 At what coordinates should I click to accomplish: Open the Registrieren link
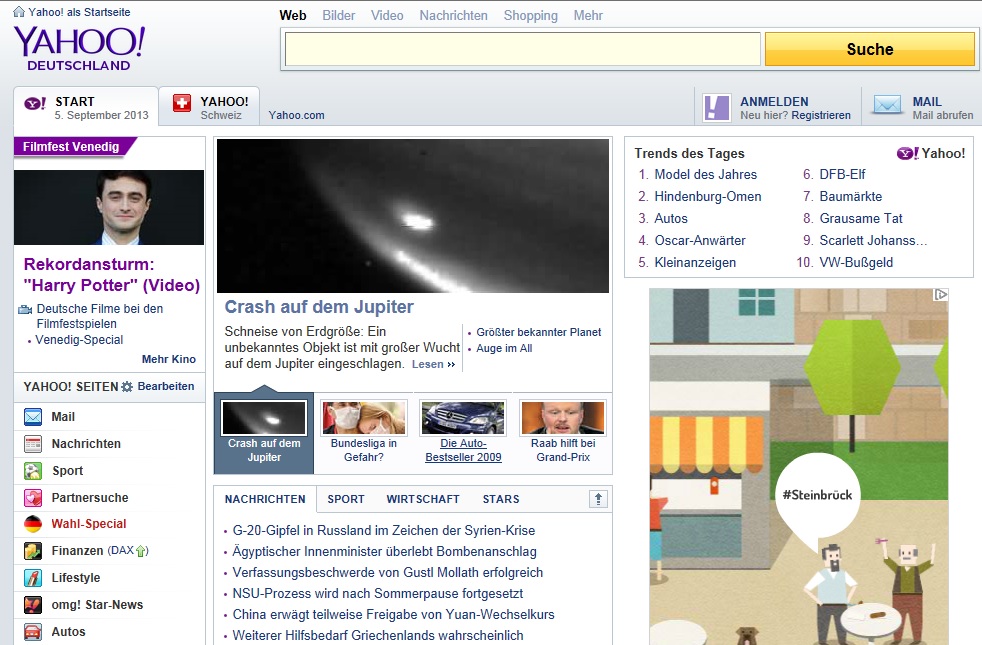click(821, 115)
